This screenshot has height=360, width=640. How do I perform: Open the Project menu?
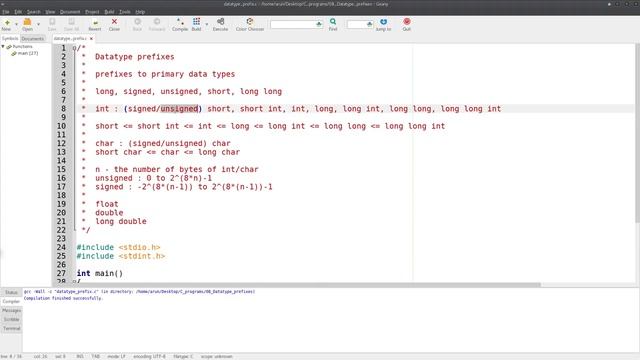[x=92, y=12]
